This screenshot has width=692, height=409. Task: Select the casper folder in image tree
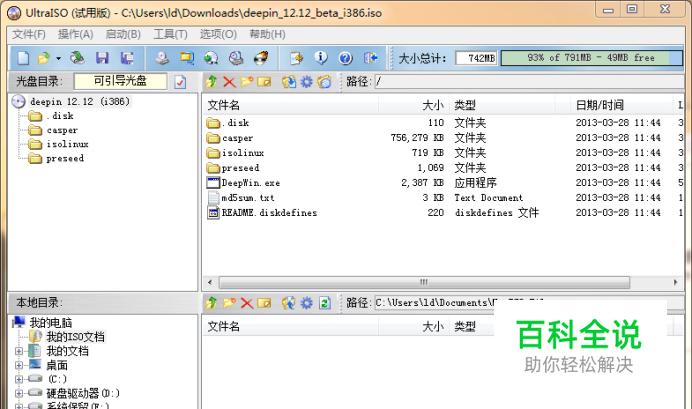coord(62,130)
